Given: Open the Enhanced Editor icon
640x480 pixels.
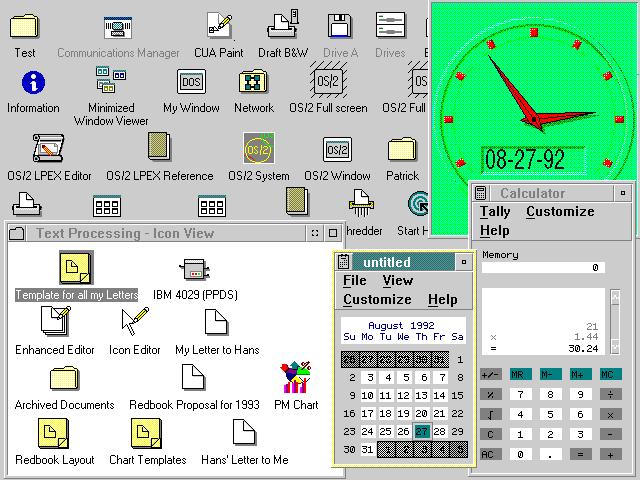Looking at the screenshot, I should tap(56, 321).
